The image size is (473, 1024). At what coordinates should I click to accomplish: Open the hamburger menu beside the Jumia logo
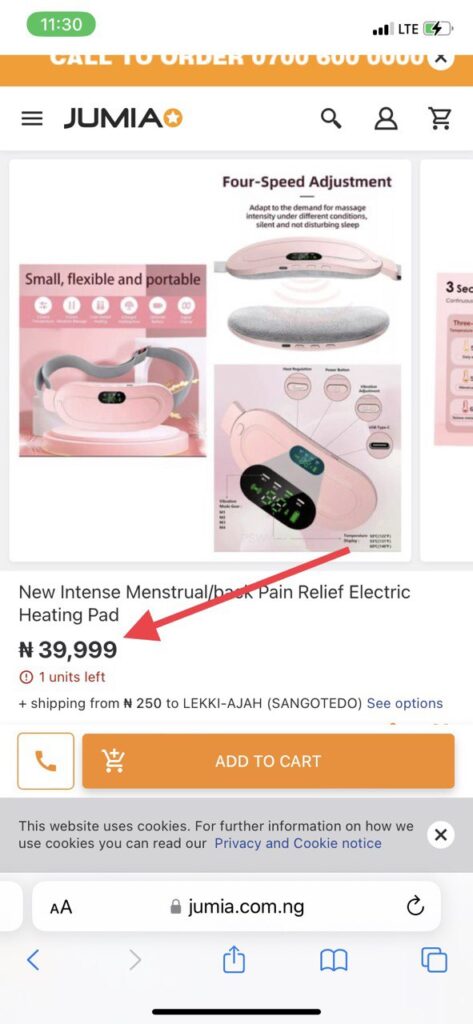[32, 118]
